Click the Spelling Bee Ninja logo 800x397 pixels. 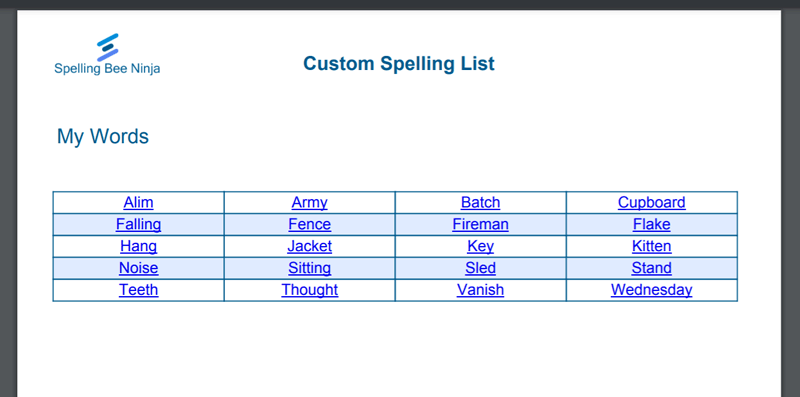tap(107, 54)
